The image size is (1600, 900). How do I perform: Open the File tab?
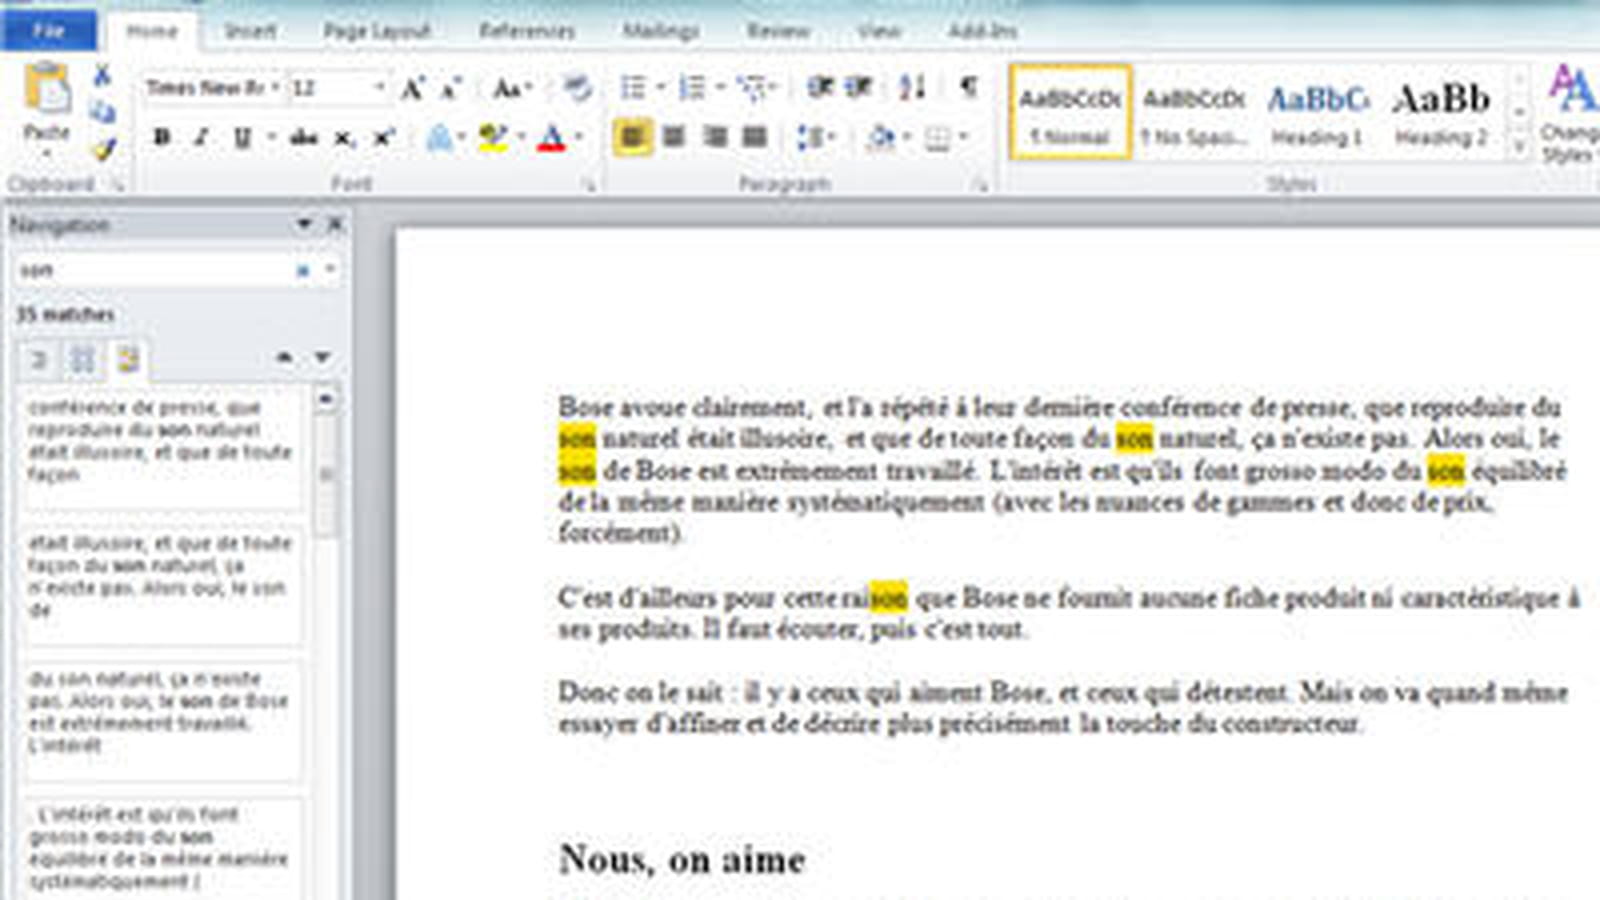[x=49, y=31]
